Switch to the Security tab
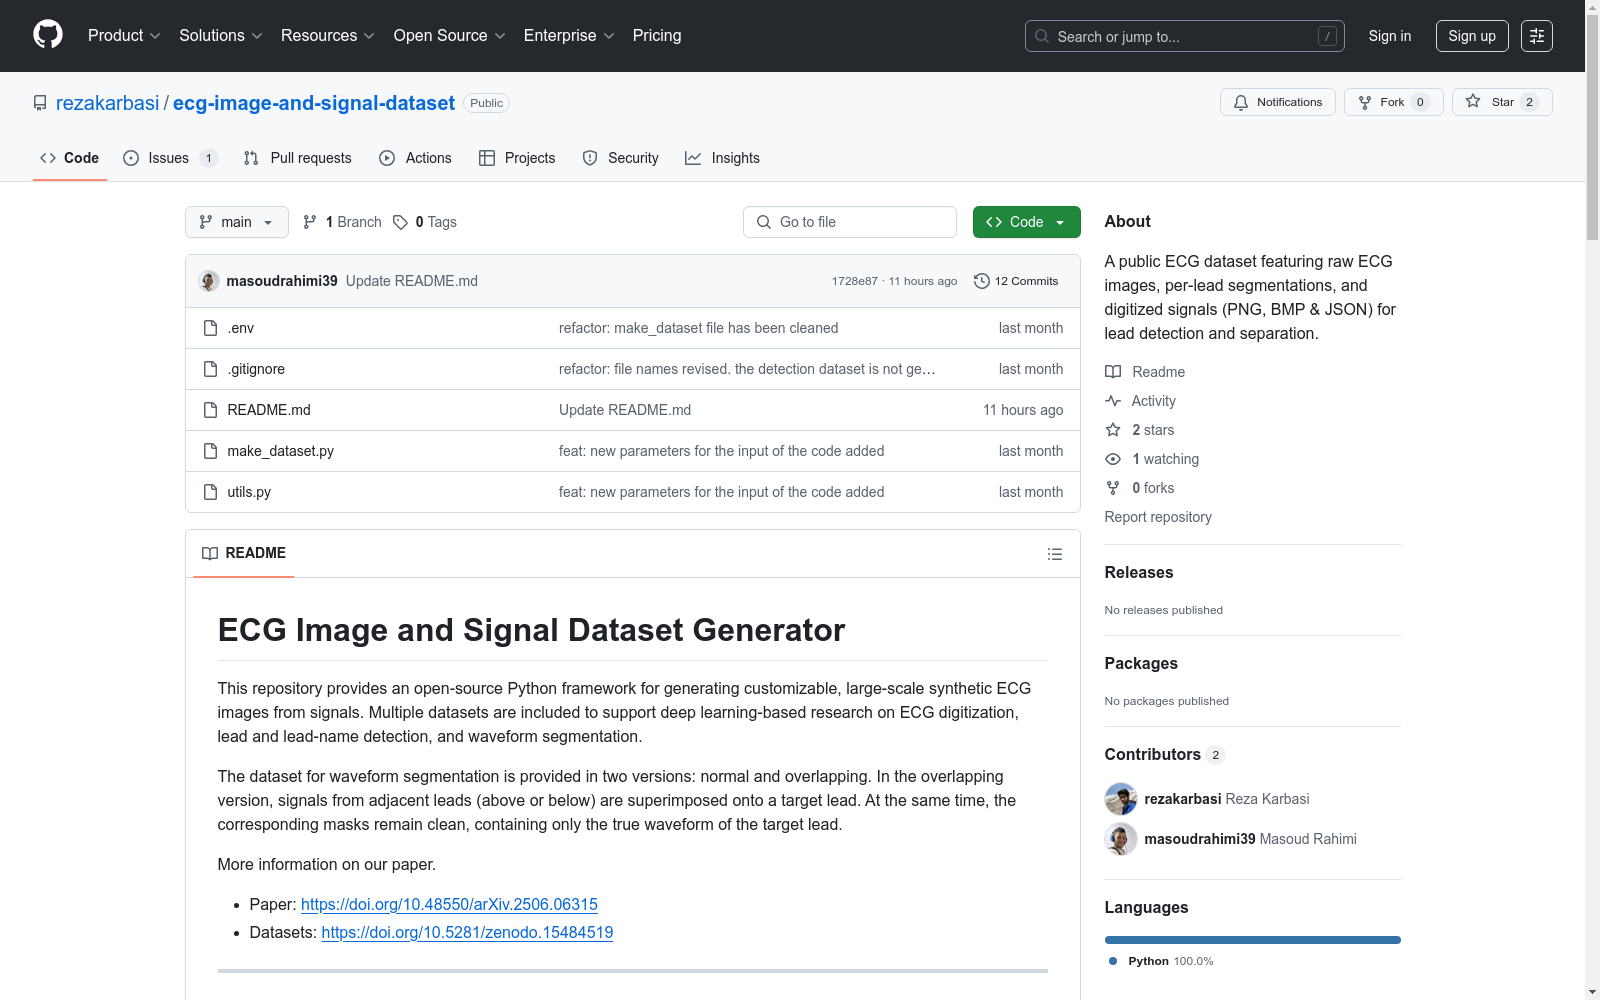This screenshot has width=1600, height=1000. 621,158
